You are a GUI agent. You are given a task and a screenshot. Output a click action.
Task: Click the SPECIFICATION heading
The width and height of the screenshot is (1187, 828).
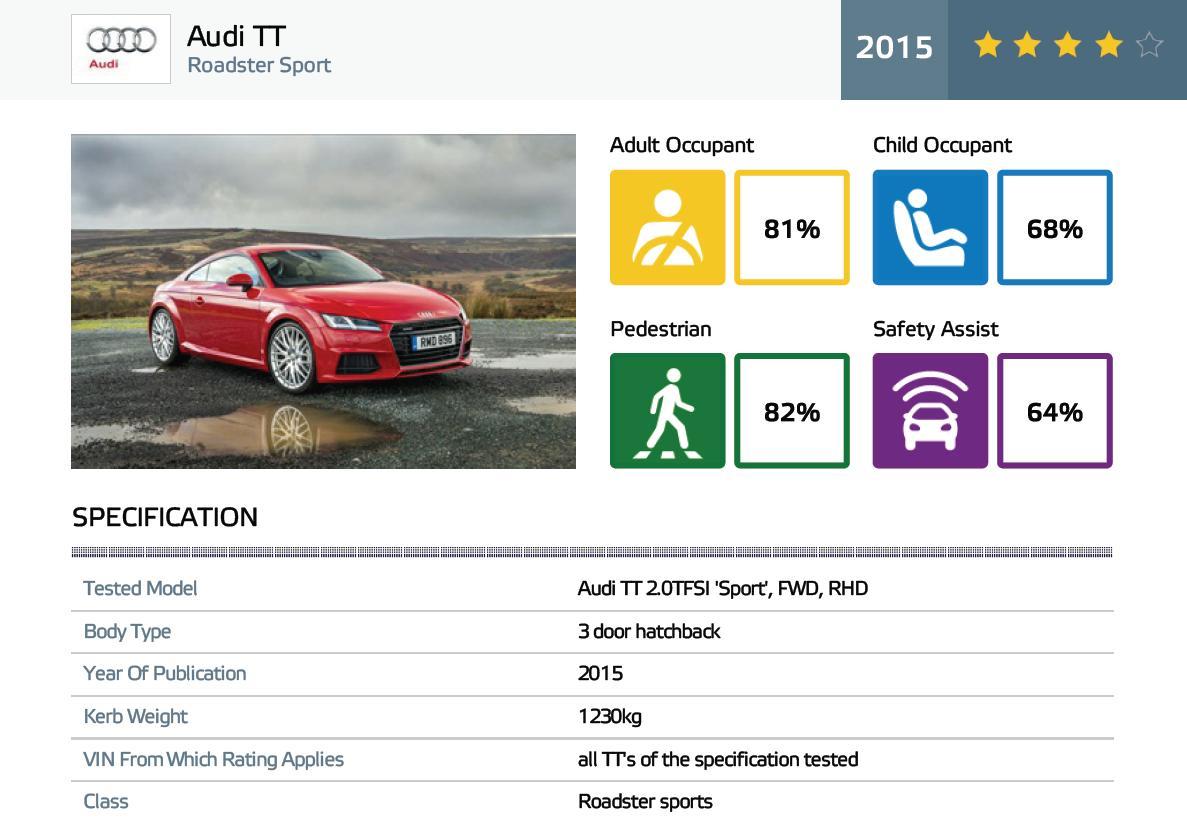click(165, 517)
